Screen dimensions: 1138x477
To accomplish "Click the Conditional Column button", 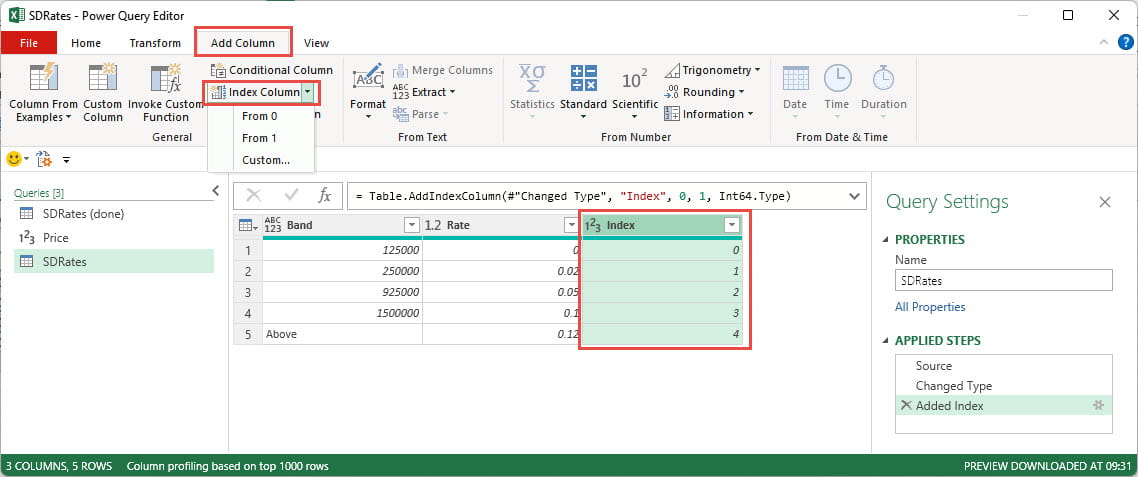I will (272, 70).
